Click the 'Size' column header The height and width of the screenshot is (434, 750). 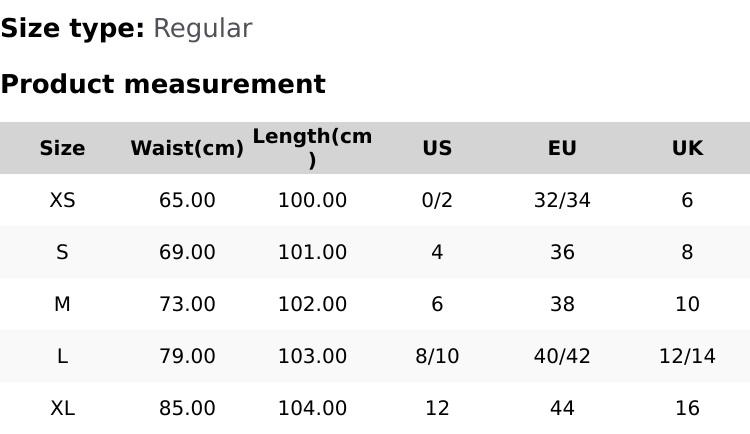62,149
